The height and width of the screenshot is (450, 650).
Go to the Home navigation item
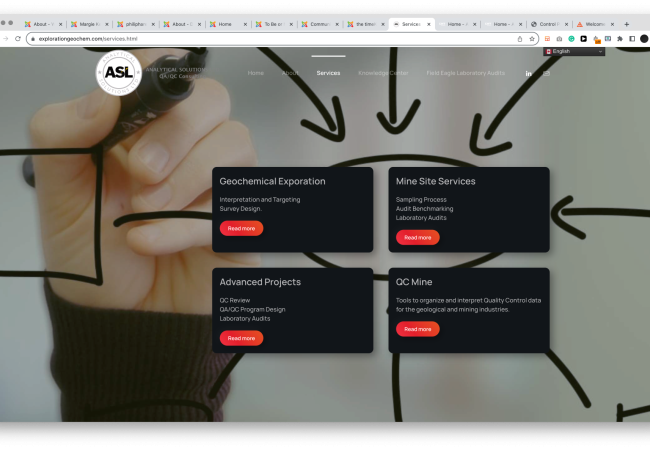point(256,73)
